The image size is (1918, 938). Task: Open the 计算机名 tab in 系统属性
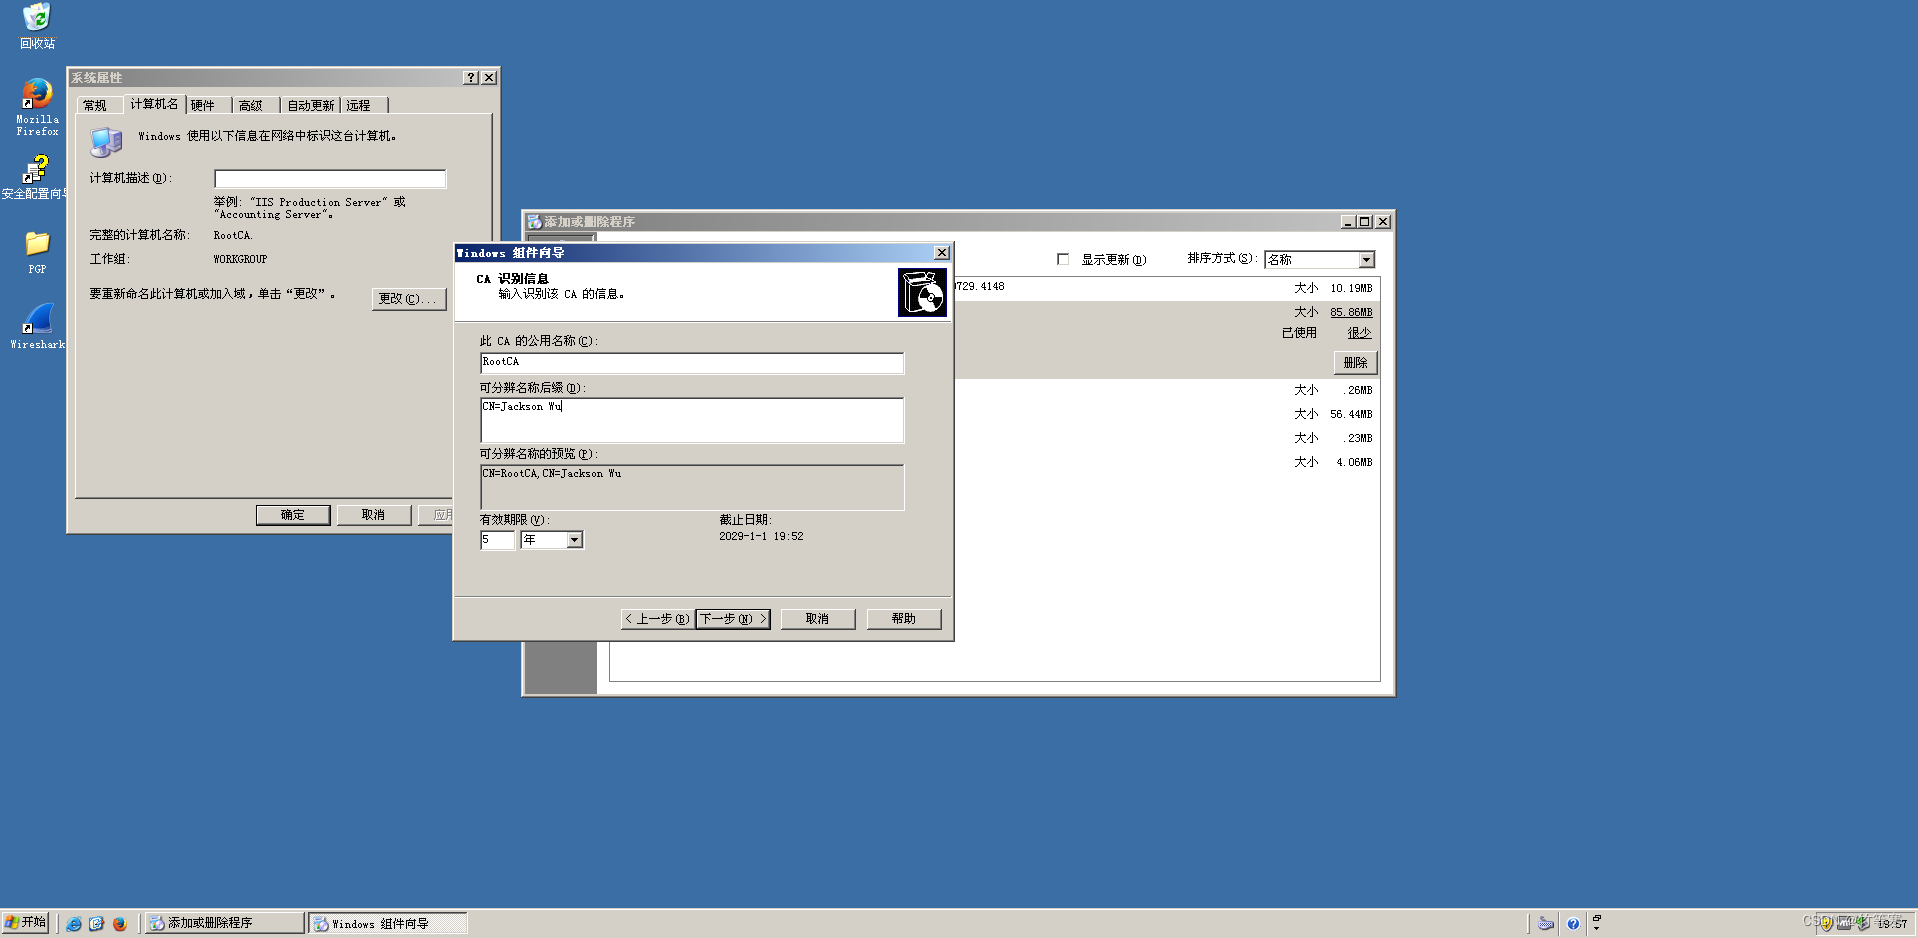pos(154,104)
